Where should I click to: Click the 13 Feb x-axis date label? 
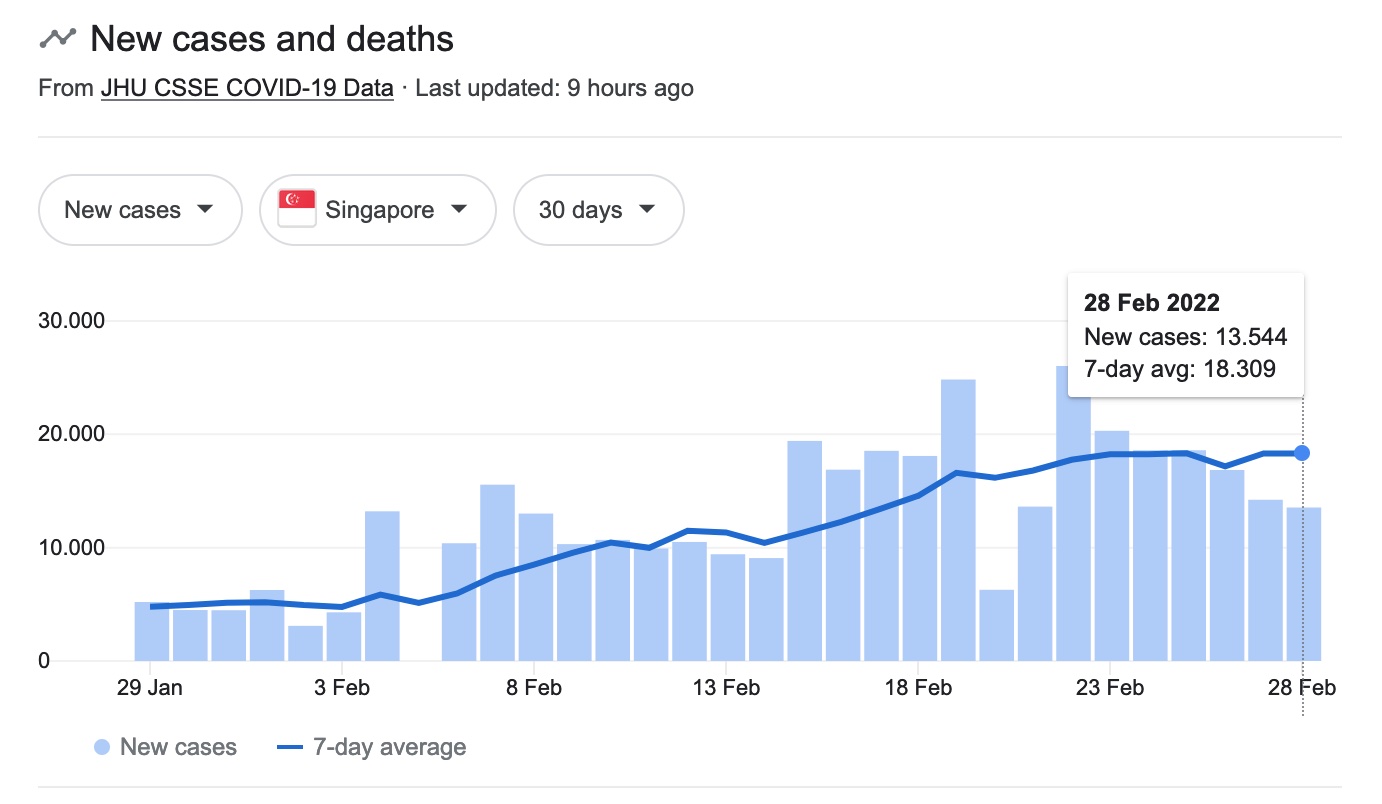coord(726,688)
